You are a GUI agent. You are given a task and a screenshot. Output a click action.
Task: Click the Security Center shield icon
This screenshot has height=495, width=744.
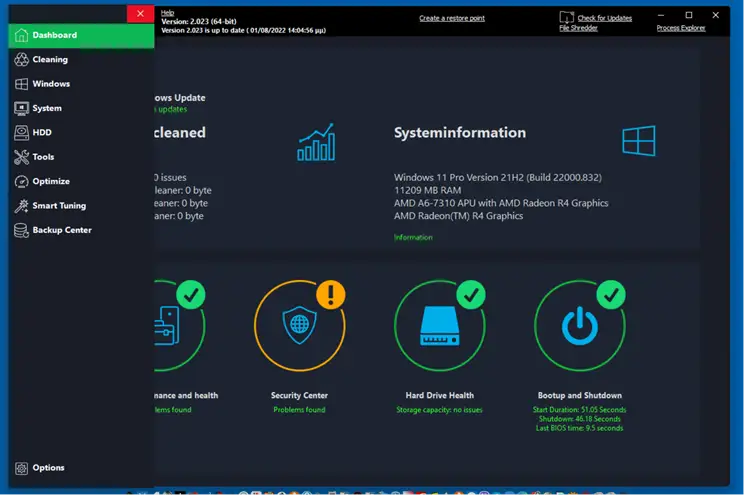point(299,325)
